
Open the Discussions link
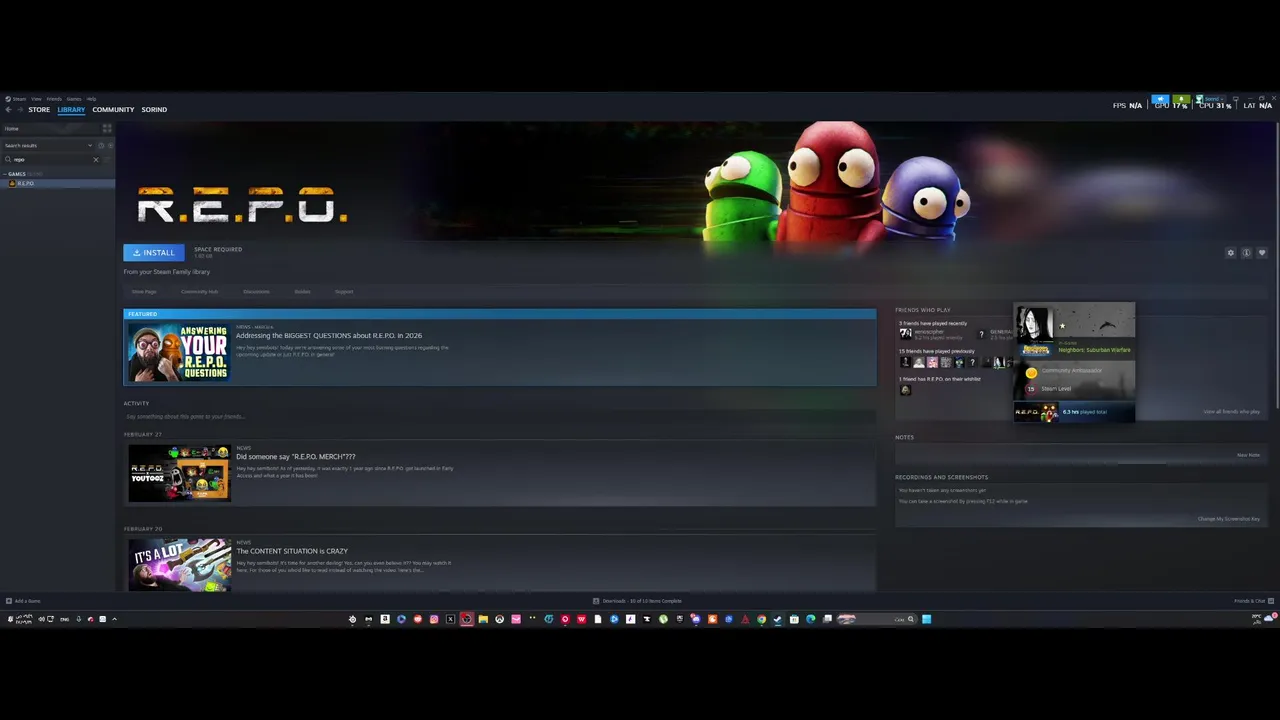pyautogui.click(x=256, y=292)
